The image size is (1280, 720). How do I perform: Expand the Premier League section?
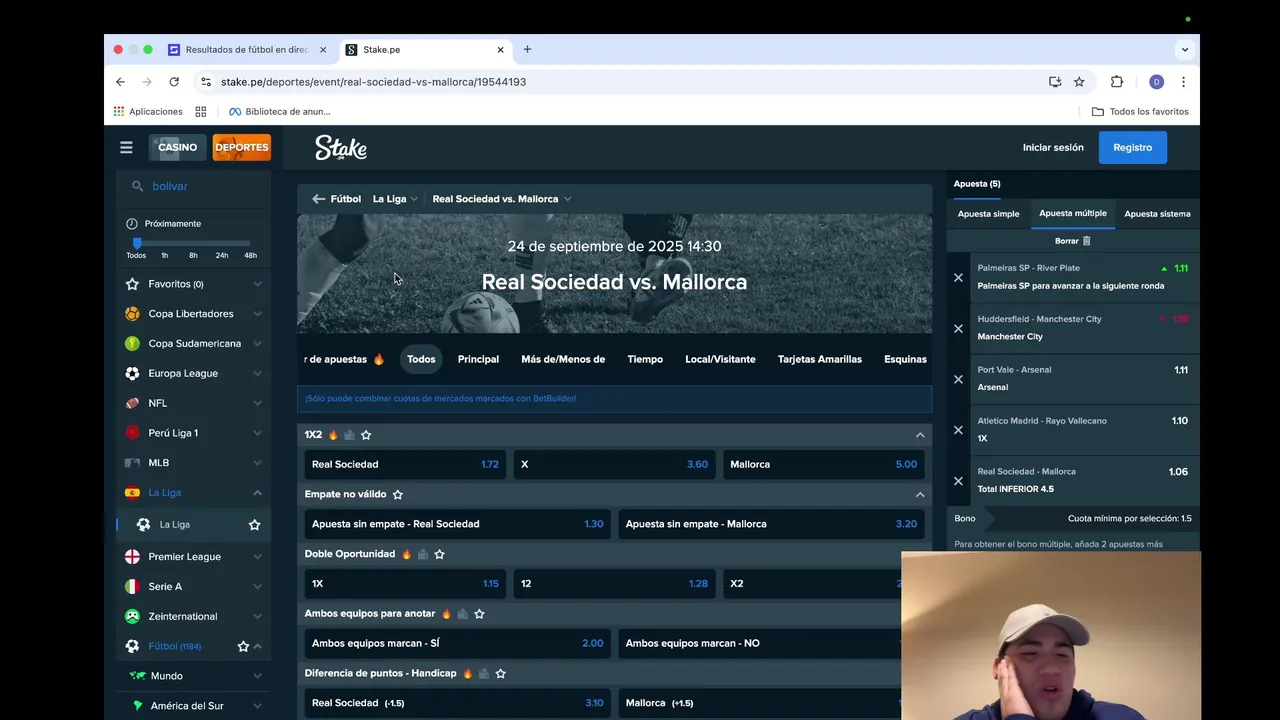(x=257, y=557)
